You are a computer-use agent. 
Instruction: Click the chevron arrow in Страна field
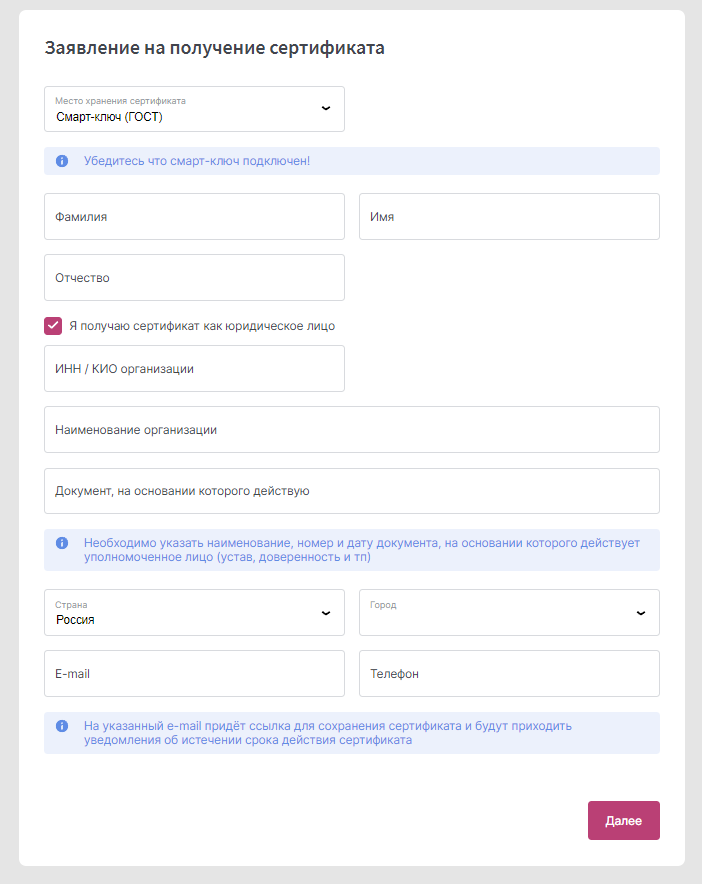326,613
